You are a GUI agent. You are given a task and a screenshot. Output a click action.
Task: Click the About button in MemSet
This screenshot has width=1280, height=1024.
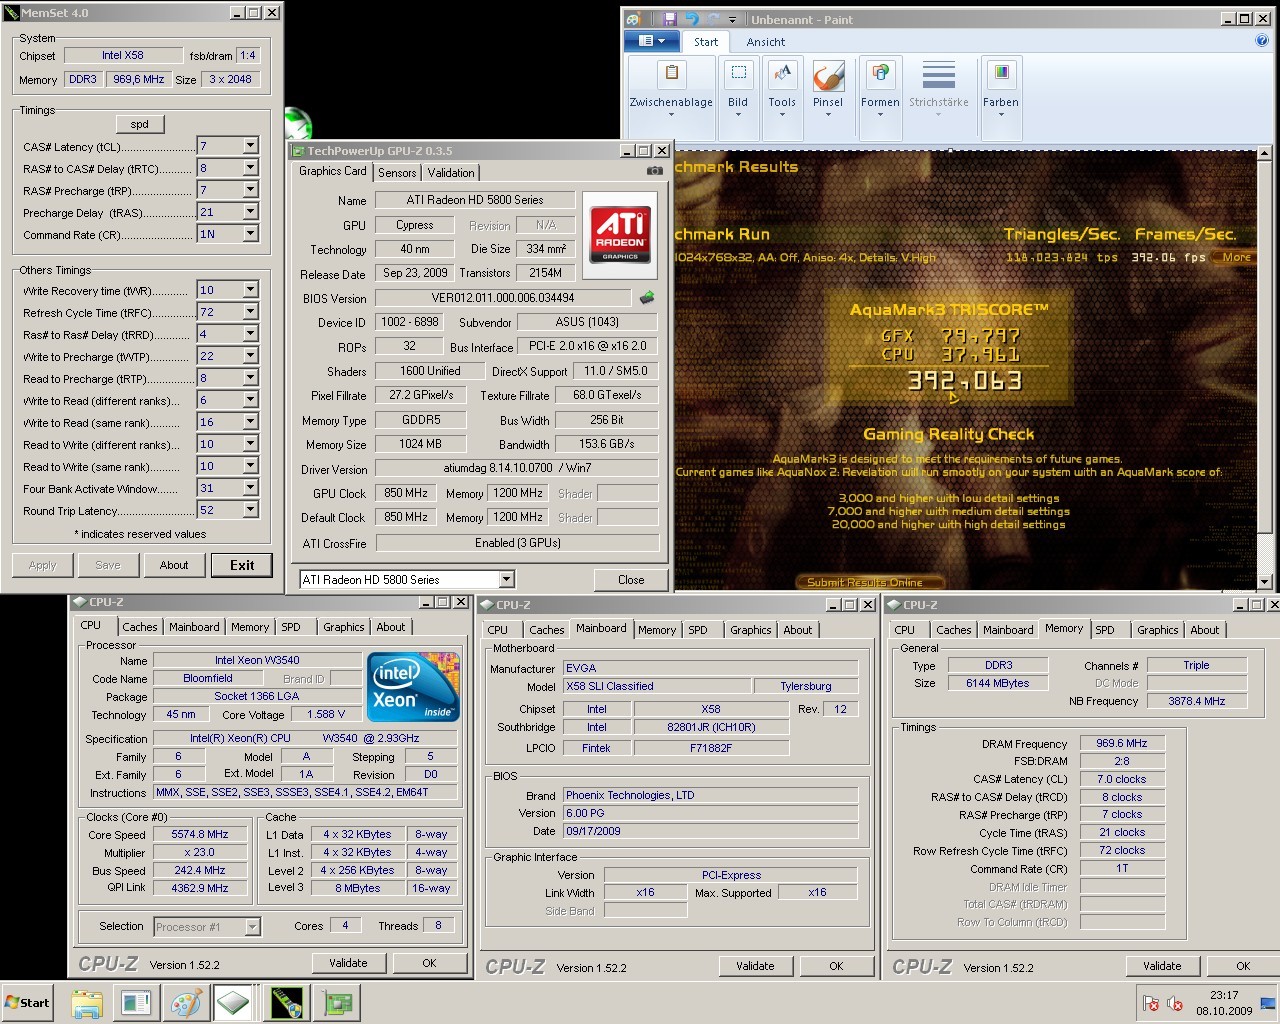[x=174, y=565]
